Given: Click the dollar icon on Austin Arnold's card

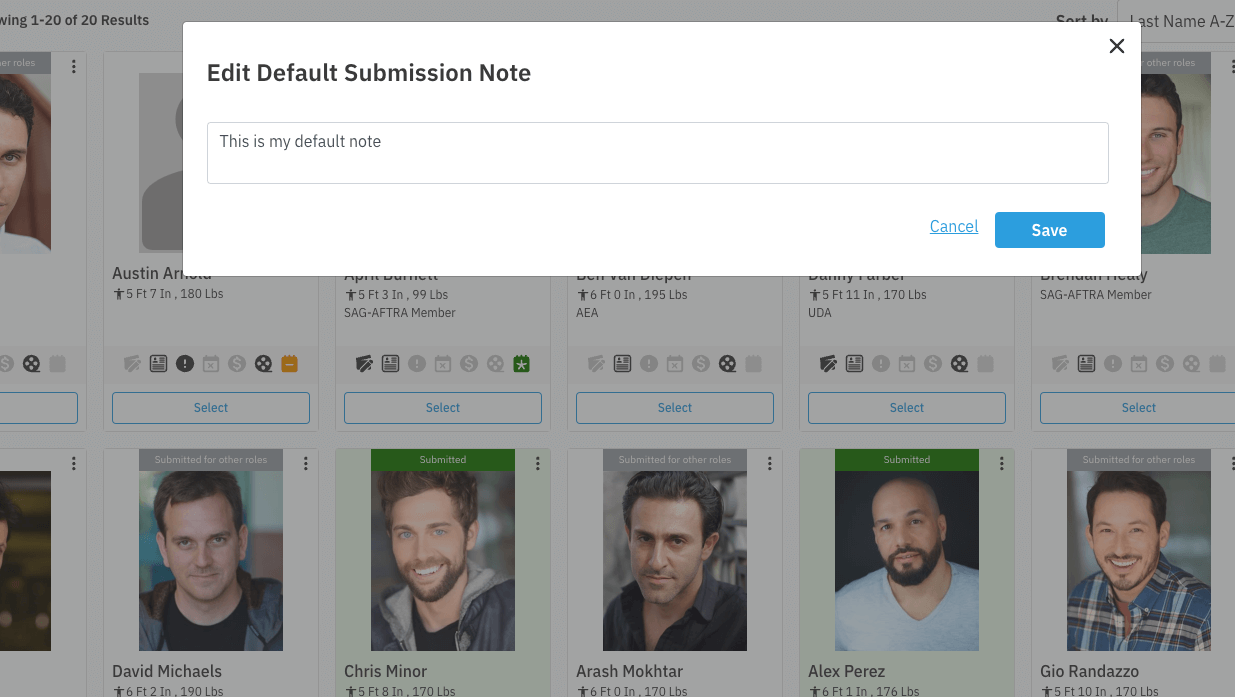Looking at the screenshot, I should pos(237,364).
